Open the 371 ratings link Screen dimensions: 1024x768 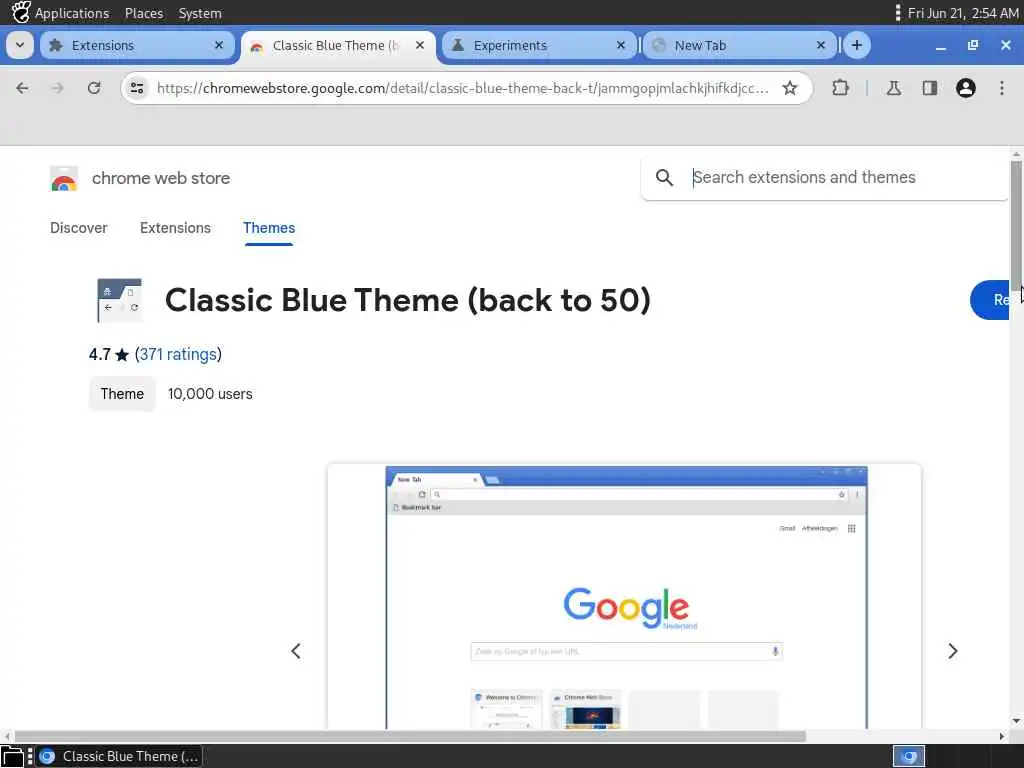(x=178, y=355)
